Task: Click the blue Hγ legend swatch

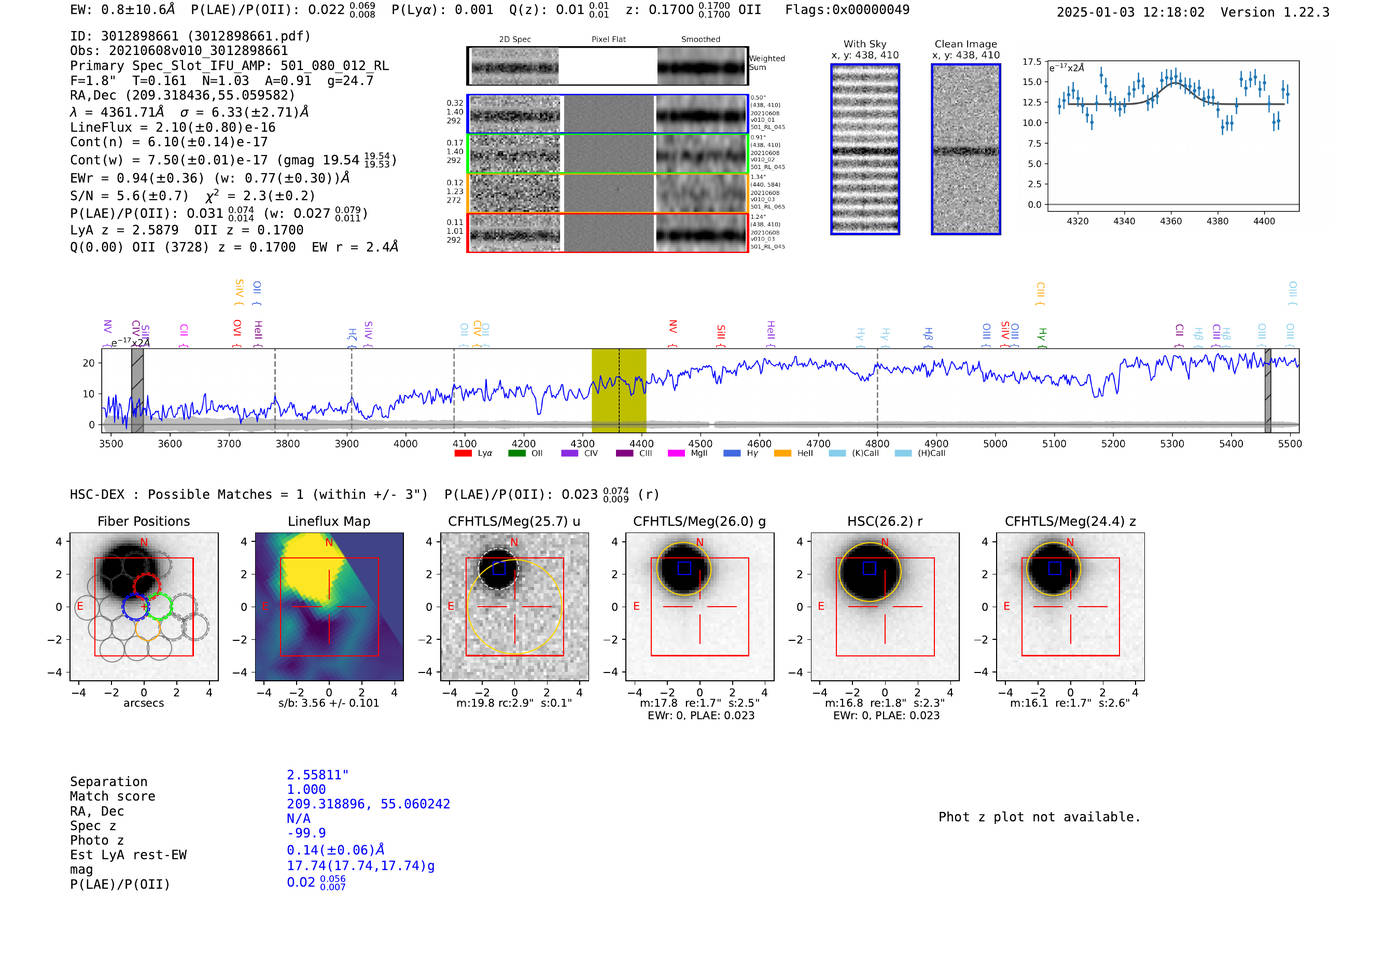Action: 732,454
